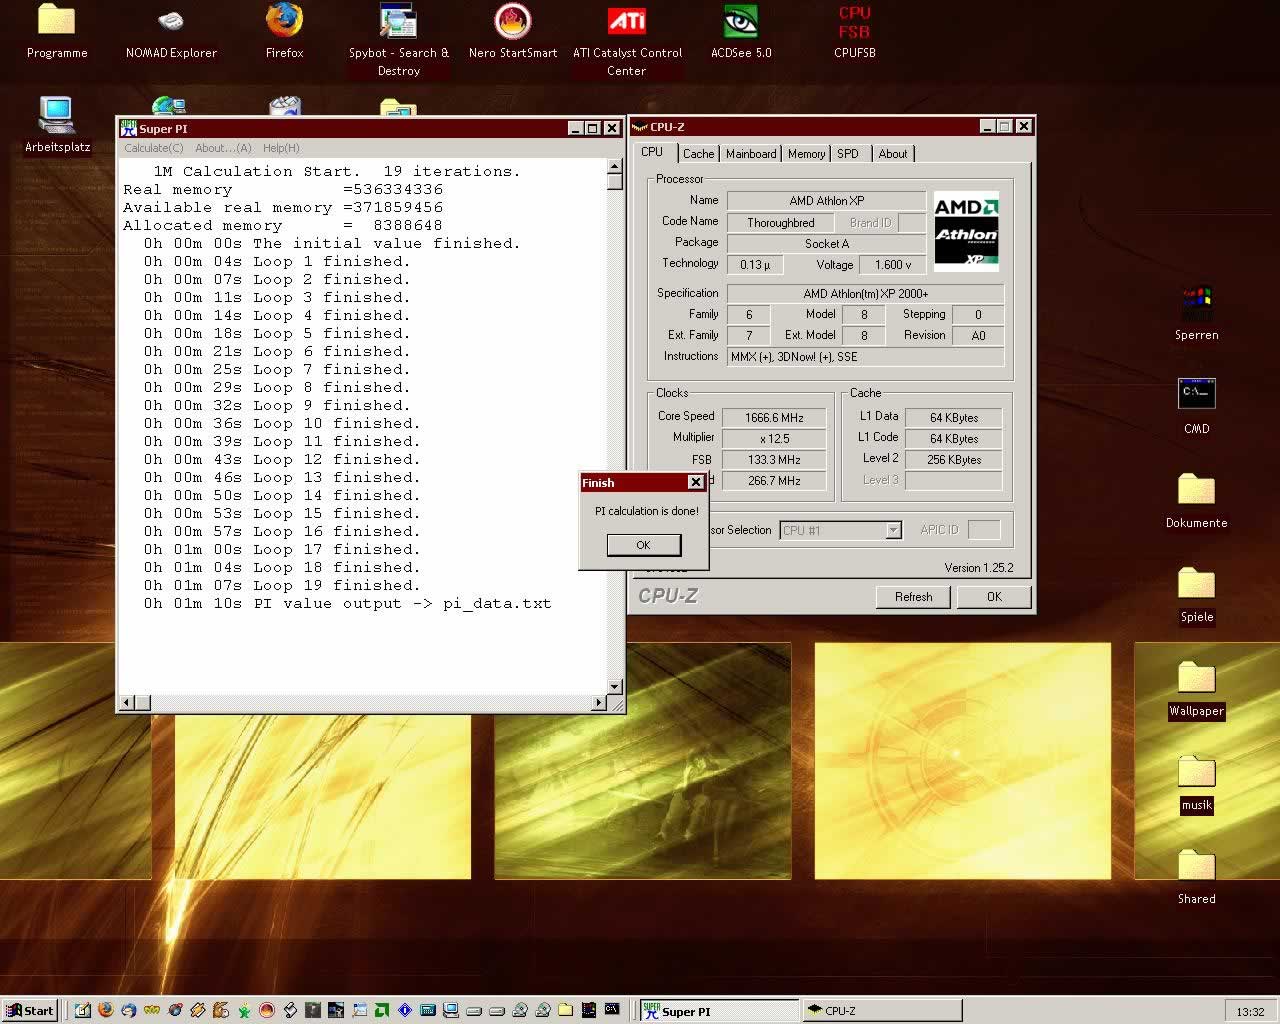Open ATI Catalyst Control Center icon

627,40
